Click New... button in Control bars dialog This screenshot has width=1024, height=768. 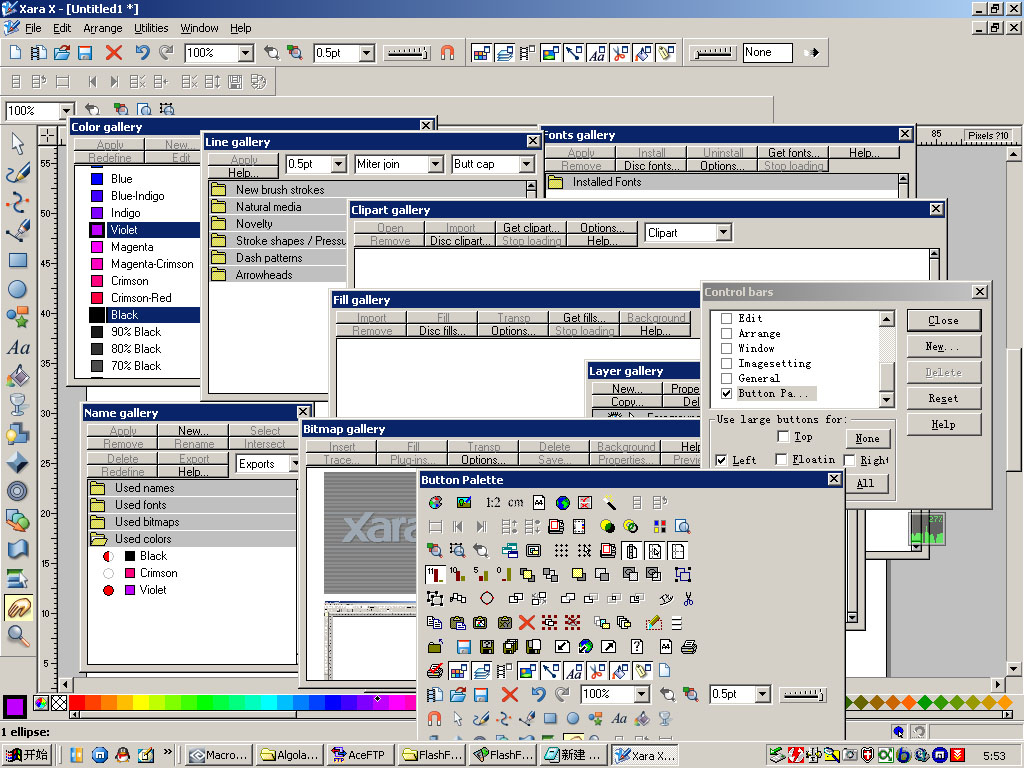click(944, 346)
